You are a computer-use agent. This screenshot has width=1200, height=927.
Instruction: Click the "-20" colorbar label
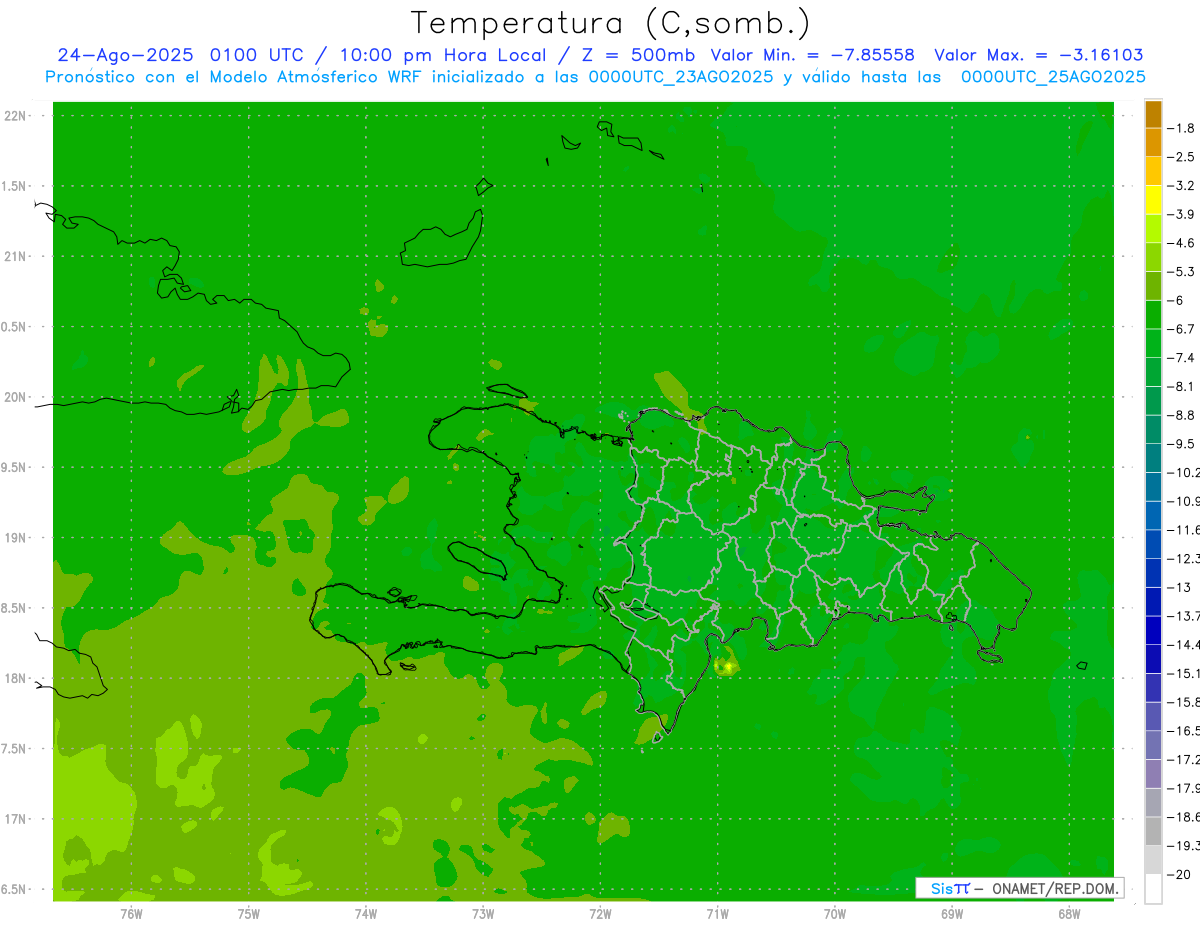[x=1180, y=874]
